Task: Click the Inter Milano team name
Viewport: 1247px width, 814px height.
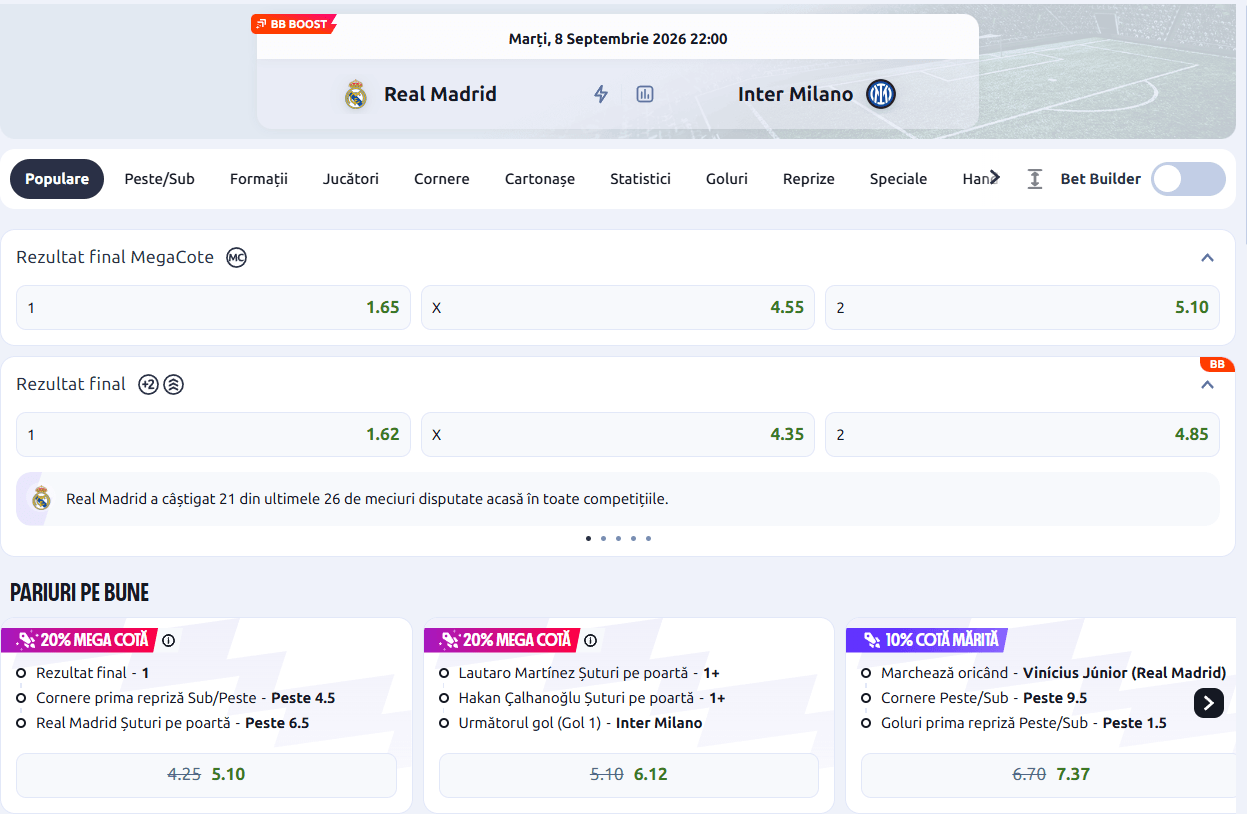Action: pos(795,94)
